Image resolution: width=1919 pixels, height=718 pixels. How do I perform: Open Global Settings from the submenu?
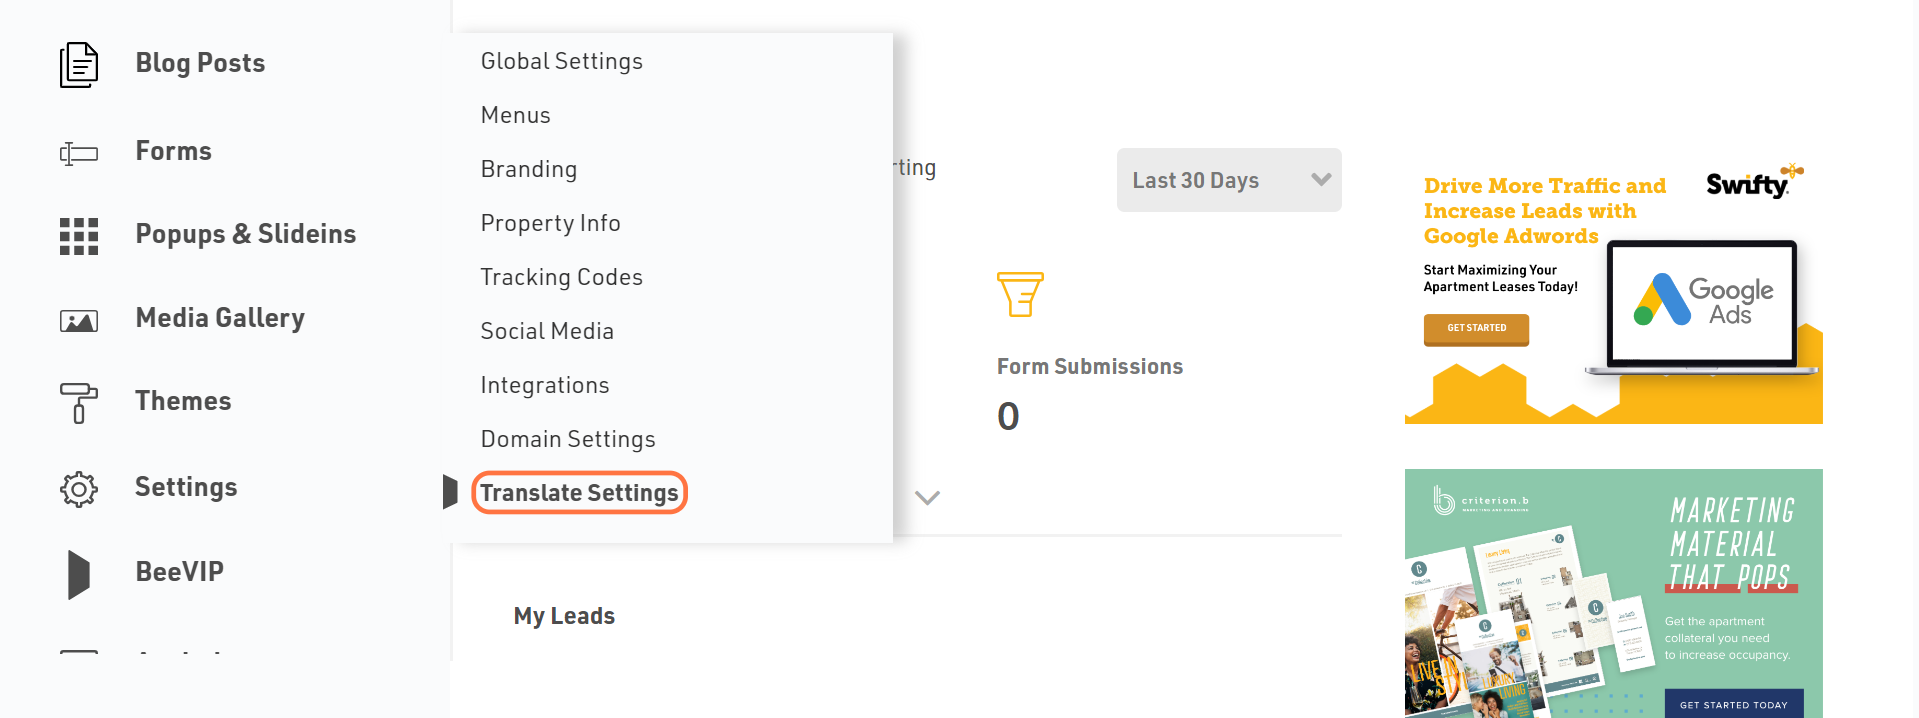pyautogui.click(x=561, y=61)
